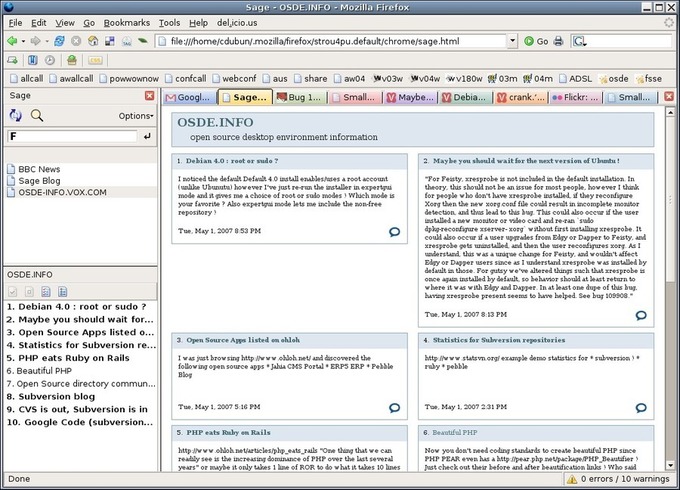Click comment bubble on Ubuntu wait article
Viewport: 680px width, 490px height.
(x=641, y=315)
